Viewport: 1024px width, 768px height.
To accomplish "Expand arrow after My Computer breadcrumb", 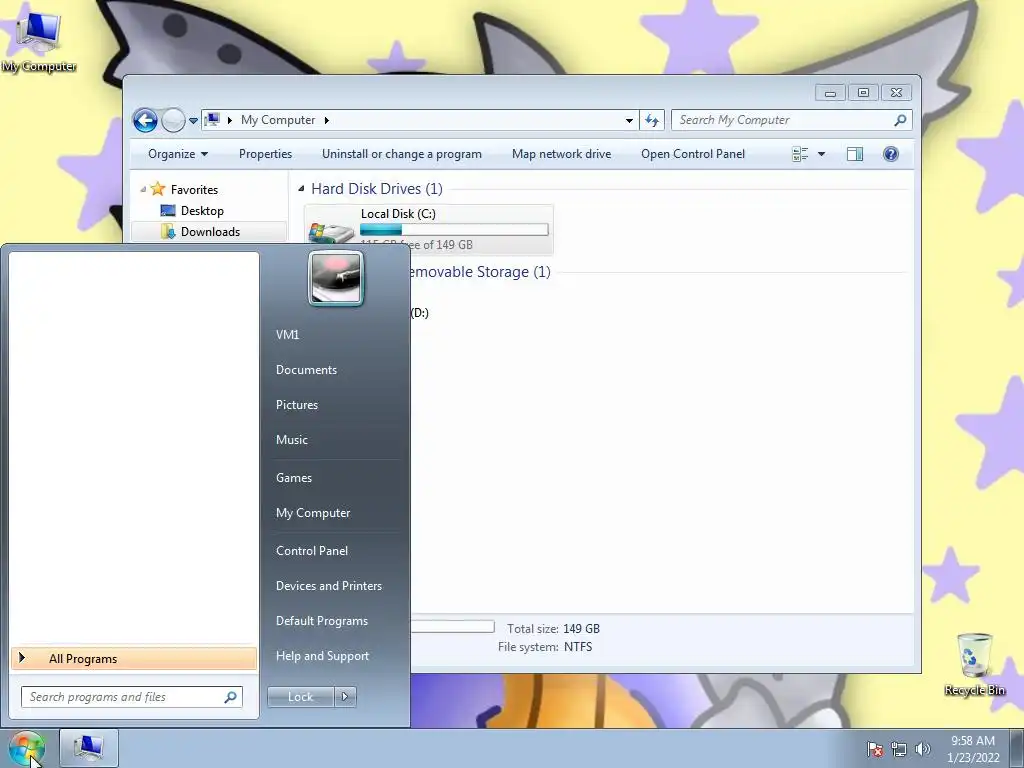I will click(327, 120).
